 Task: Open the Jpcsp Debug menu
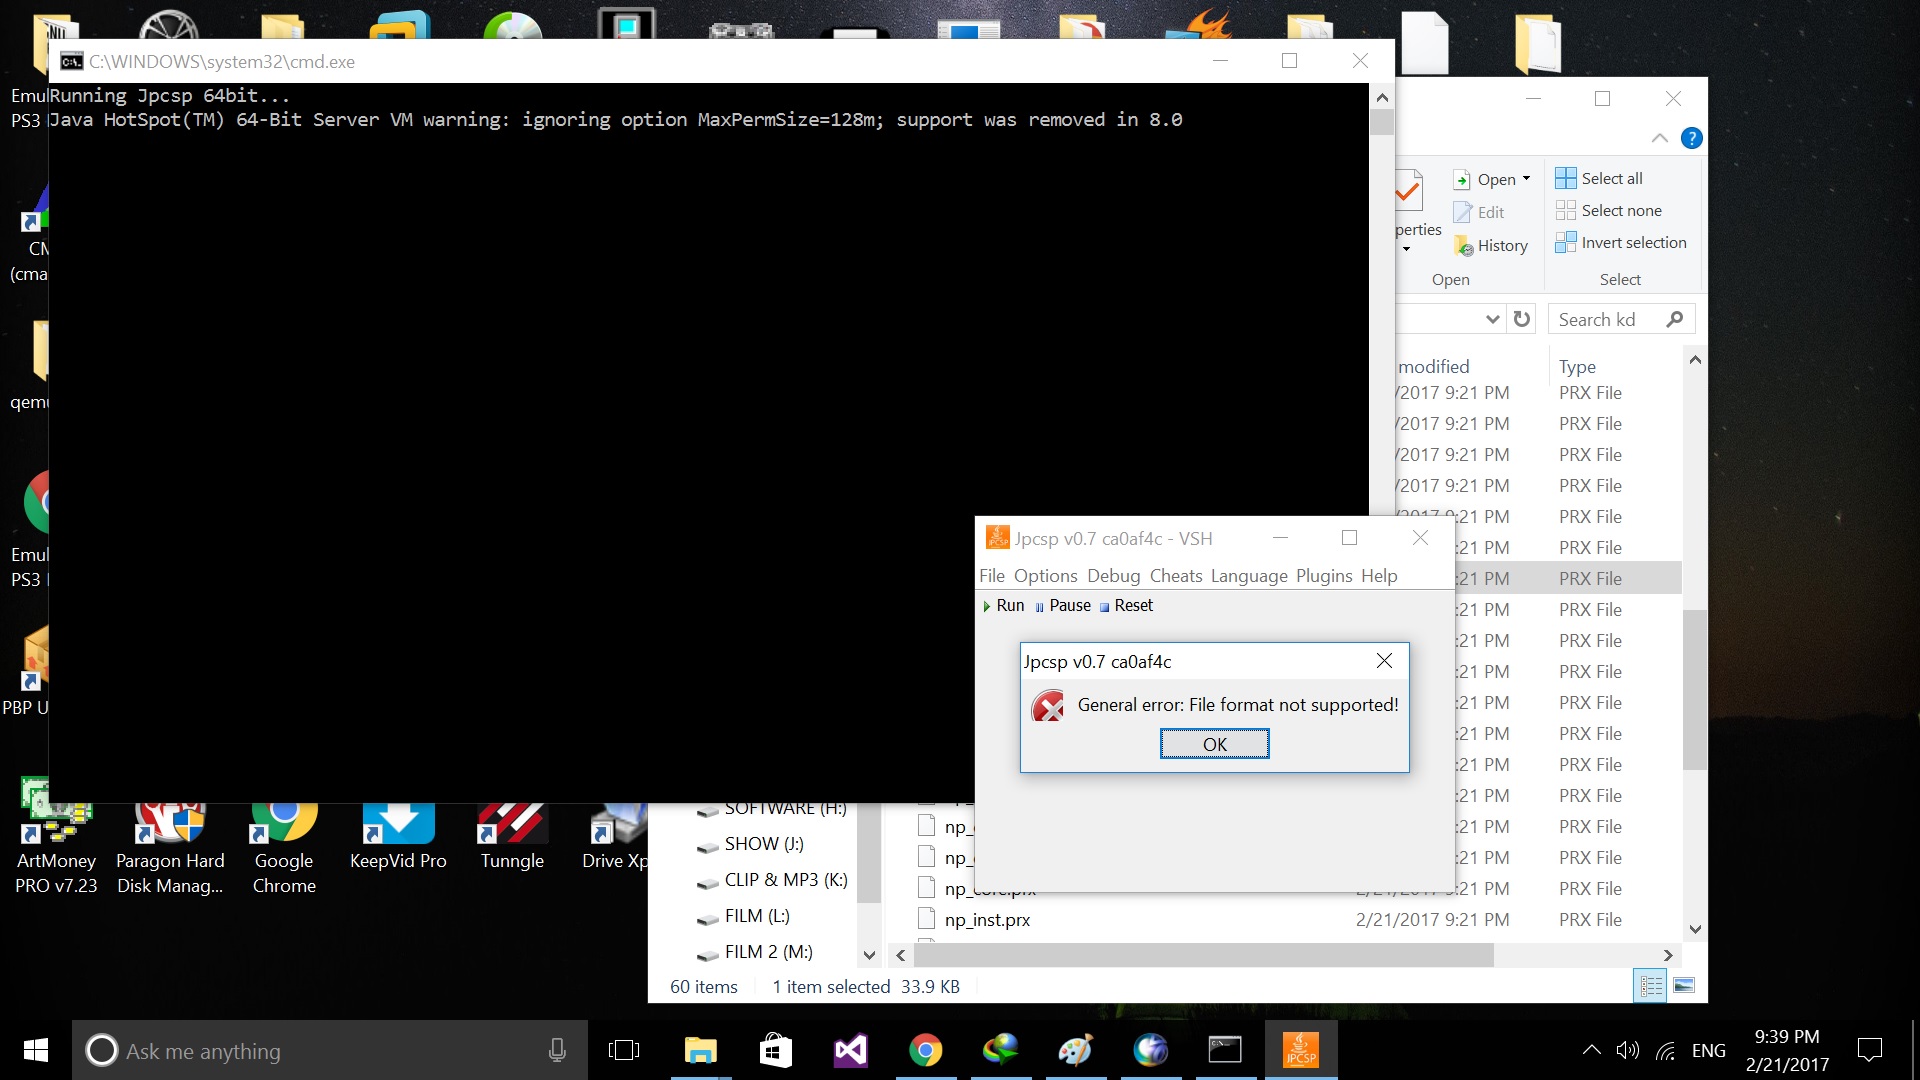1113,576
